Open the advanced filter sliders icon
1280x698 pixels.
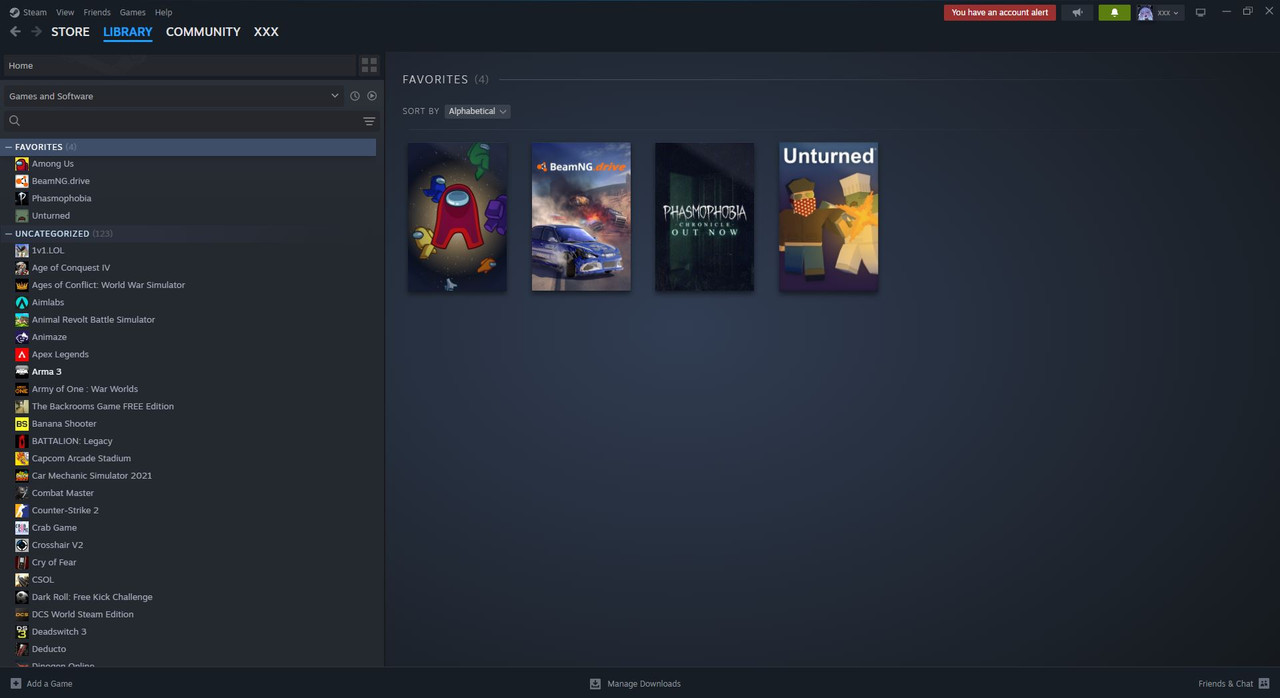(369, 121)
